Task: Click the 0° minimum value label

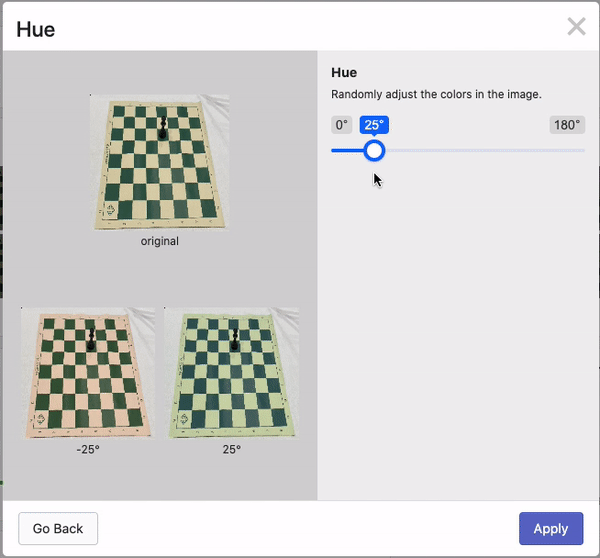Action: [x=341, y=125]
